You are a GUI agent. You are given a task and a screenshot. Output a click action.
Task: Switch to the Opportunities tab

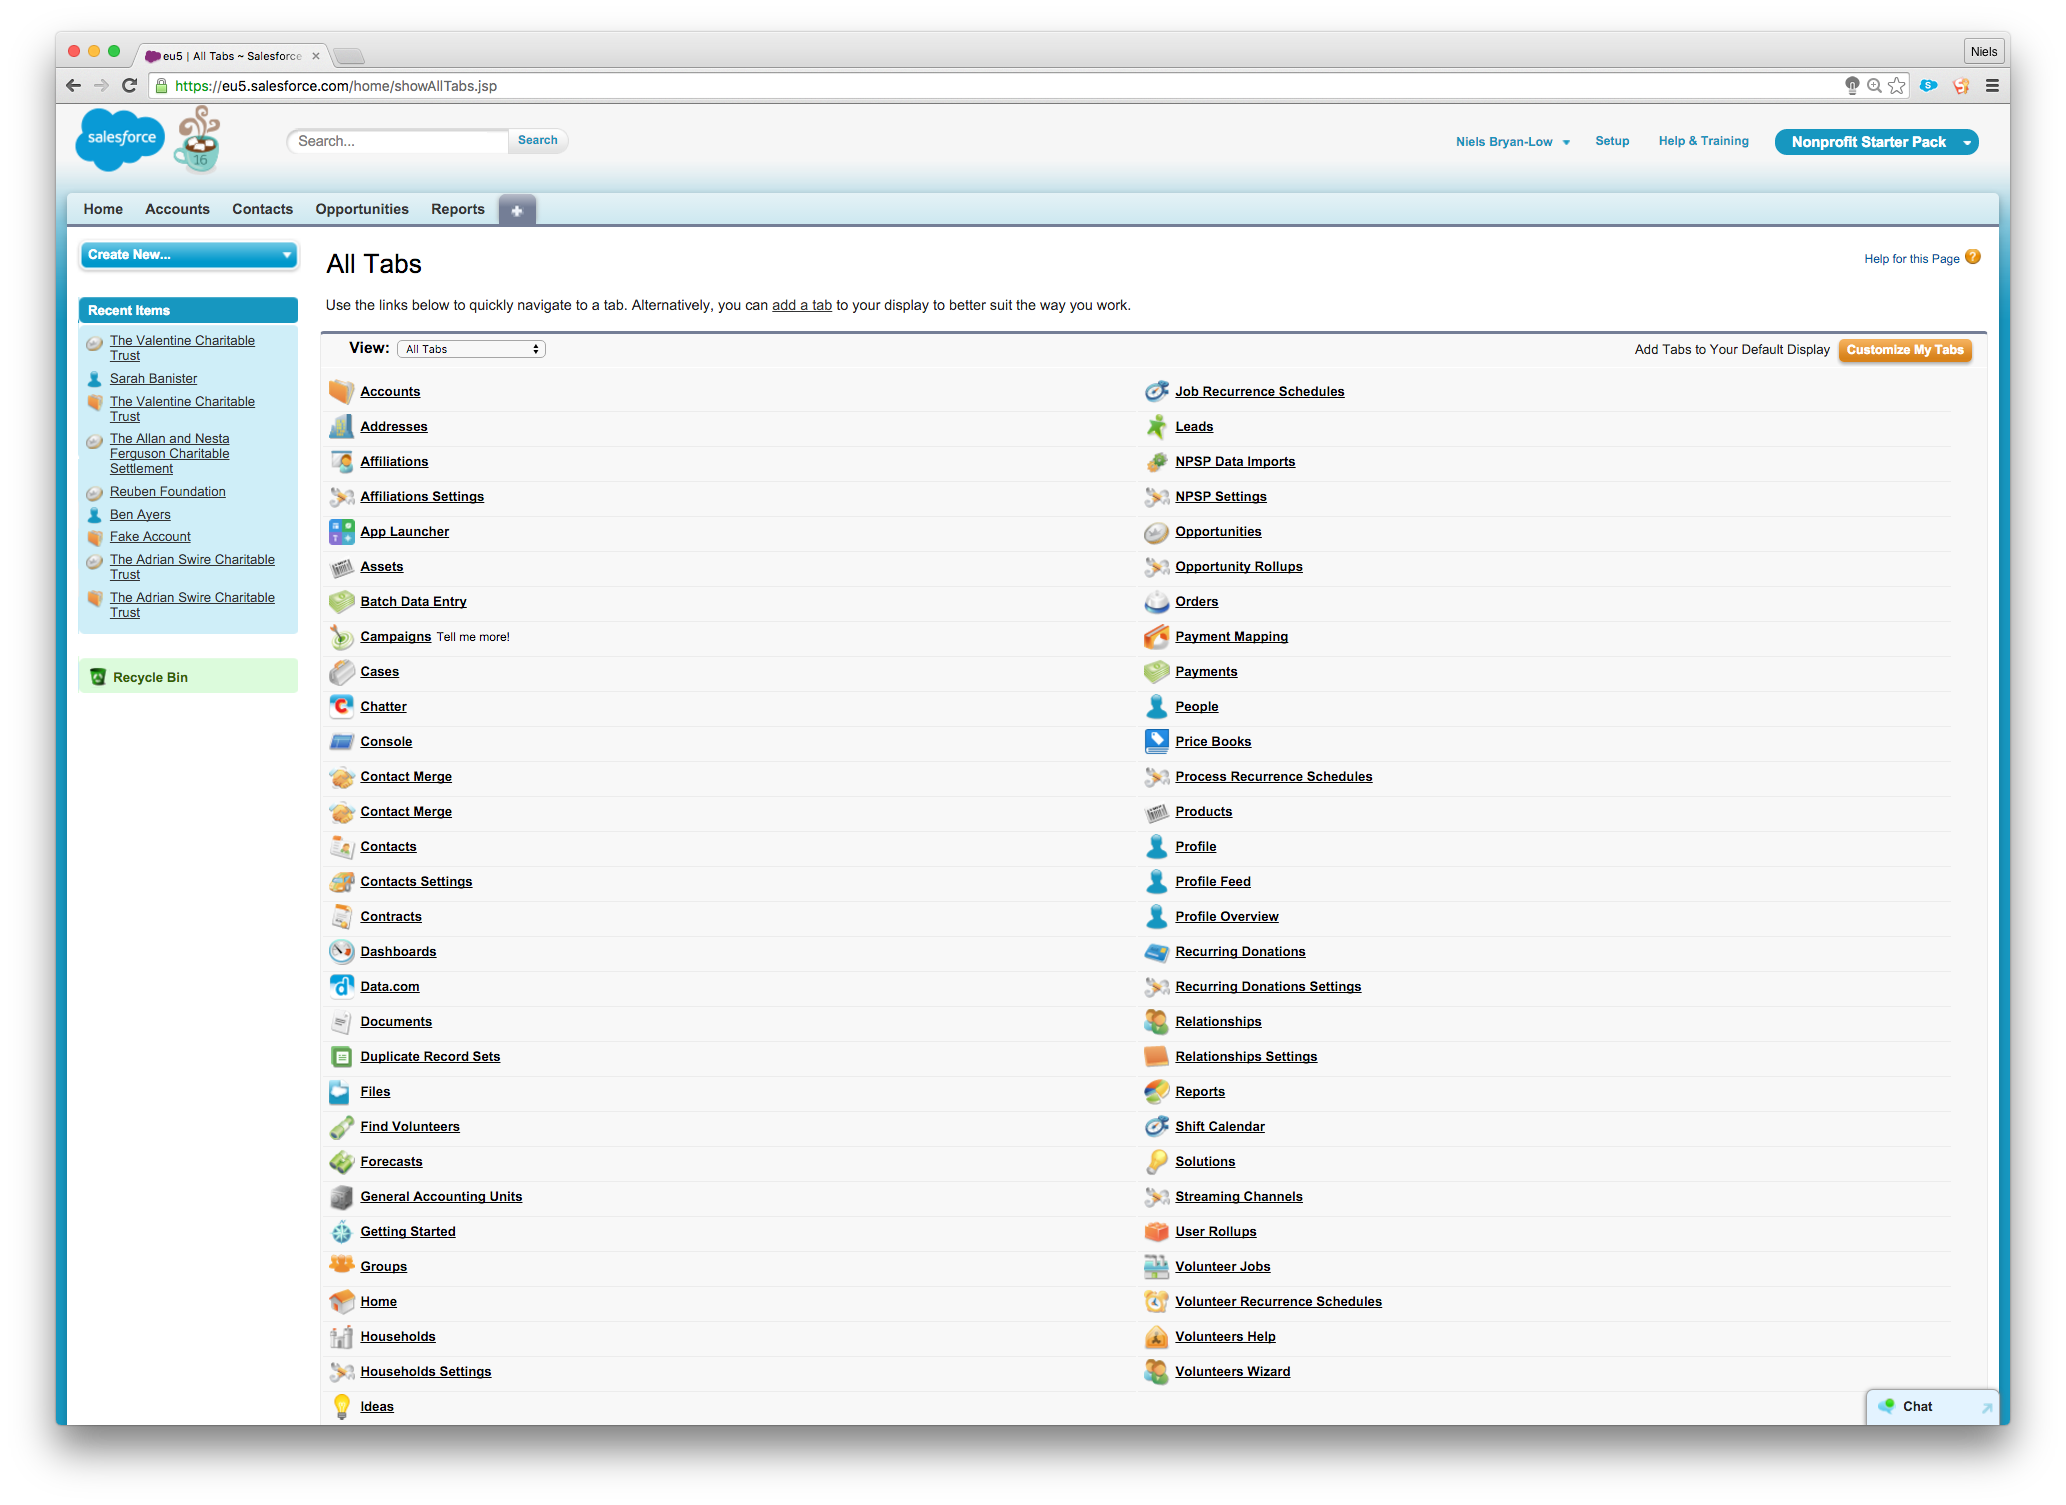coord(361,209)
